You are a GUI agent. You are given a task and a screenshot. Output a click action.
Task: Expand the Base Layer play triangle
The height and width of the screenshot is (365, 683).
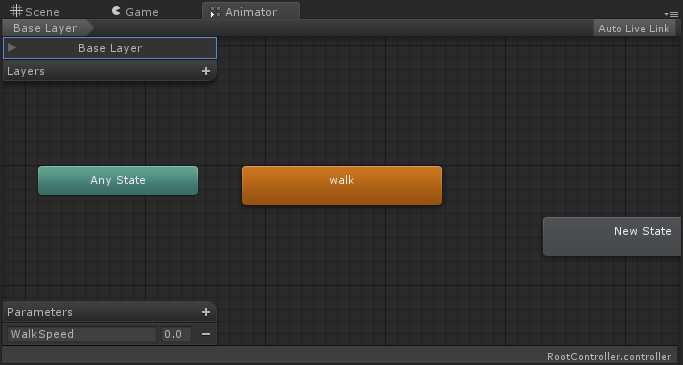(x=12, y=47)
